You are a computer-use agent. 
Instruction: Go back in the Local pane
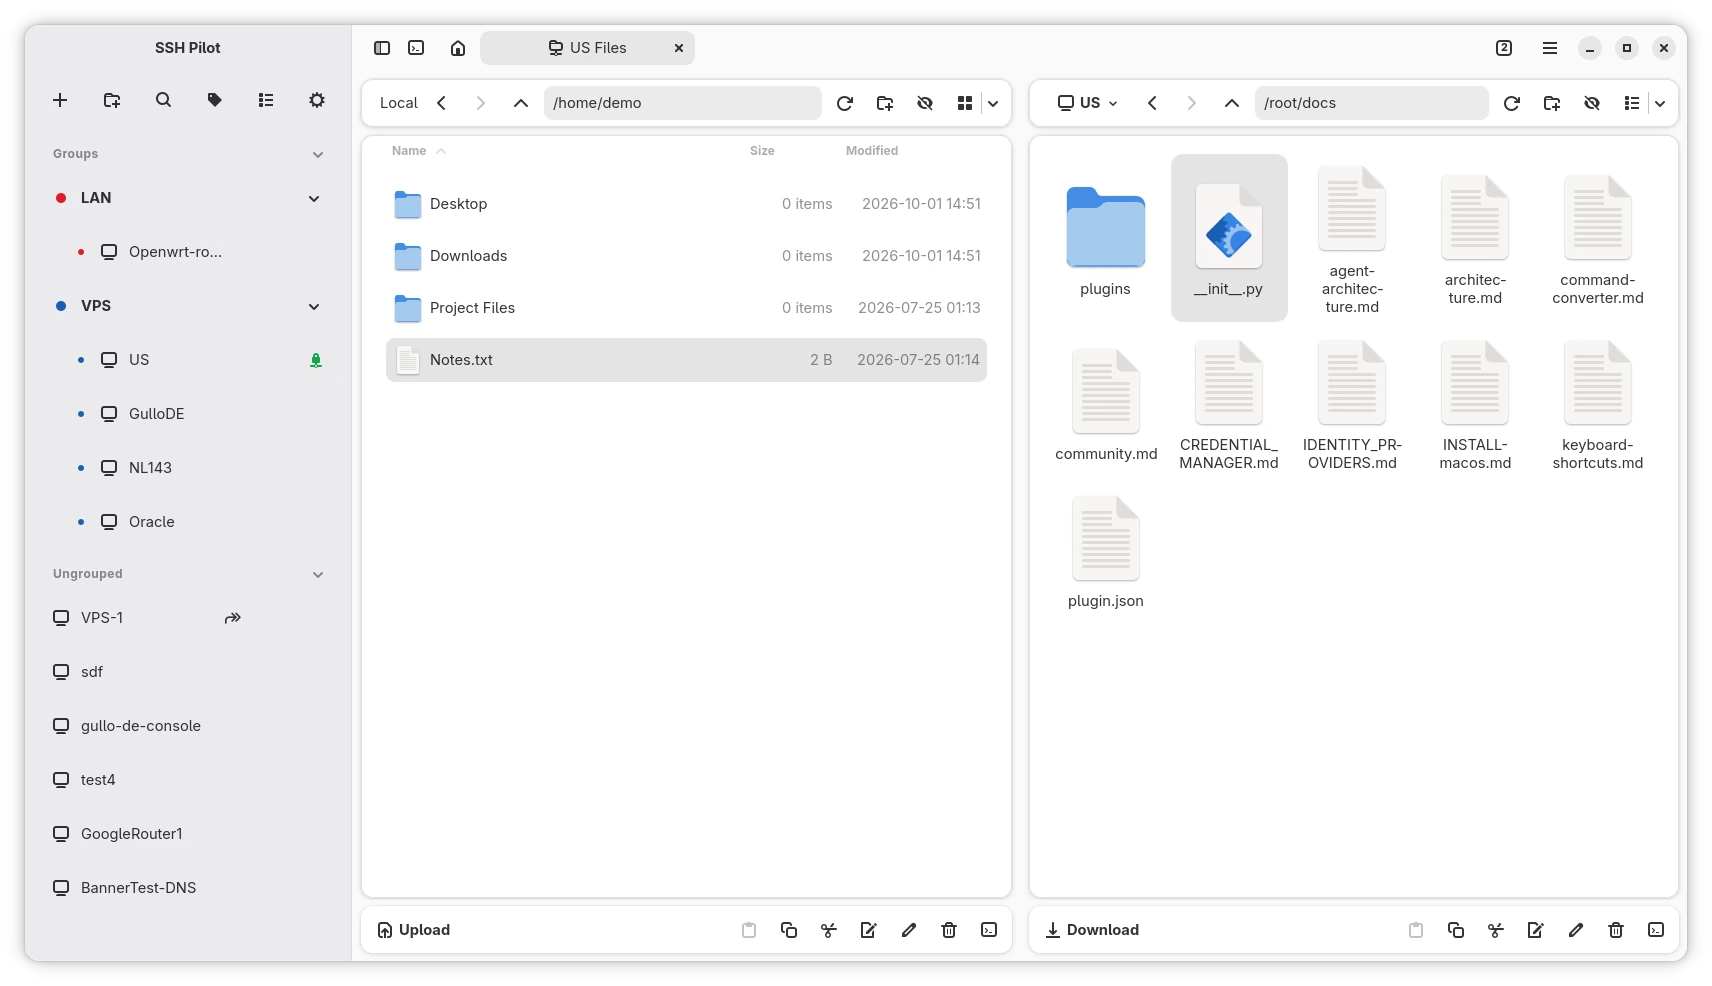[x=441, y=103]
